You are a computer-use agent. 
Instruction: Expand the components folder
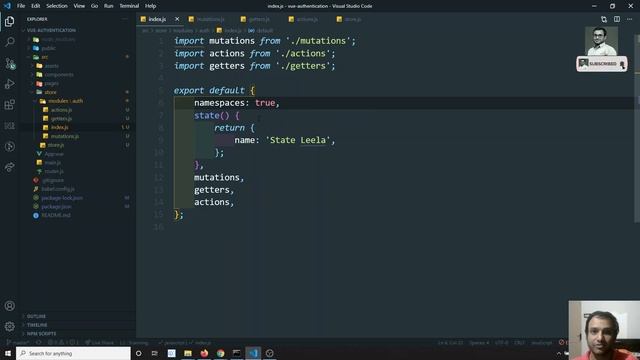point(59,75)
